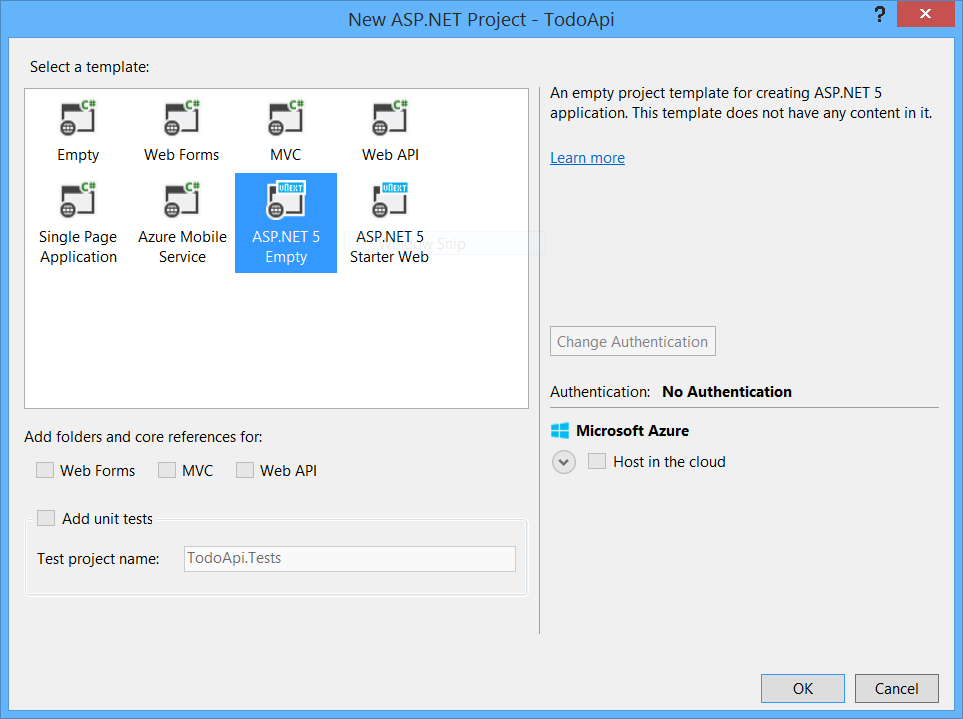The width and height of the screenshot is (963, 719).
Task: Click the template description text
Action: [x=741, y=103]
